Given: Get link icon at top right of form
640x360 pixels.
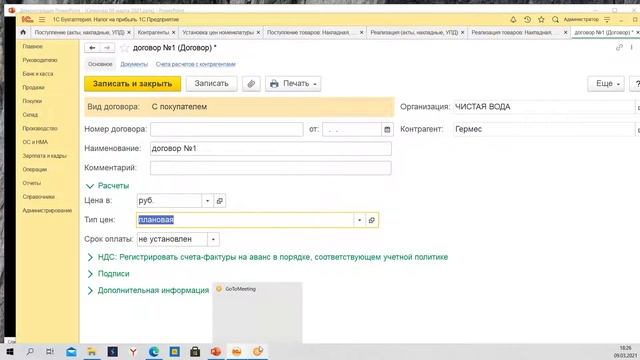Looking at the screenshot, I should 619,47.
